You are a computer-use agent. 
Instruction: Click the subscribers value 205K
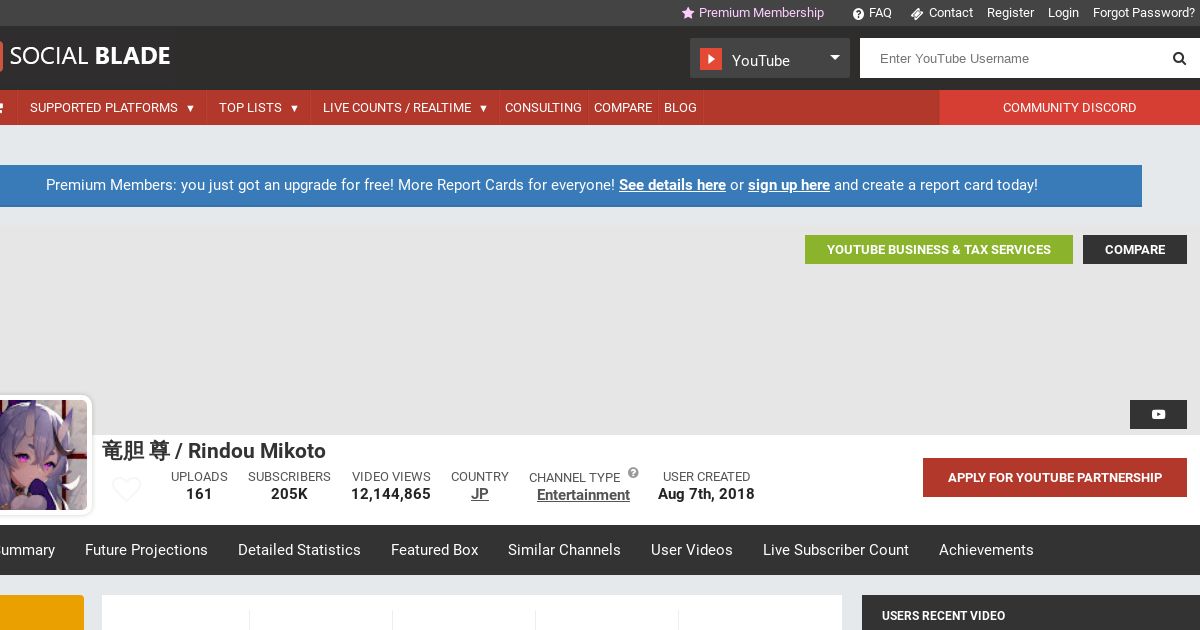click(x=289, y=494)
